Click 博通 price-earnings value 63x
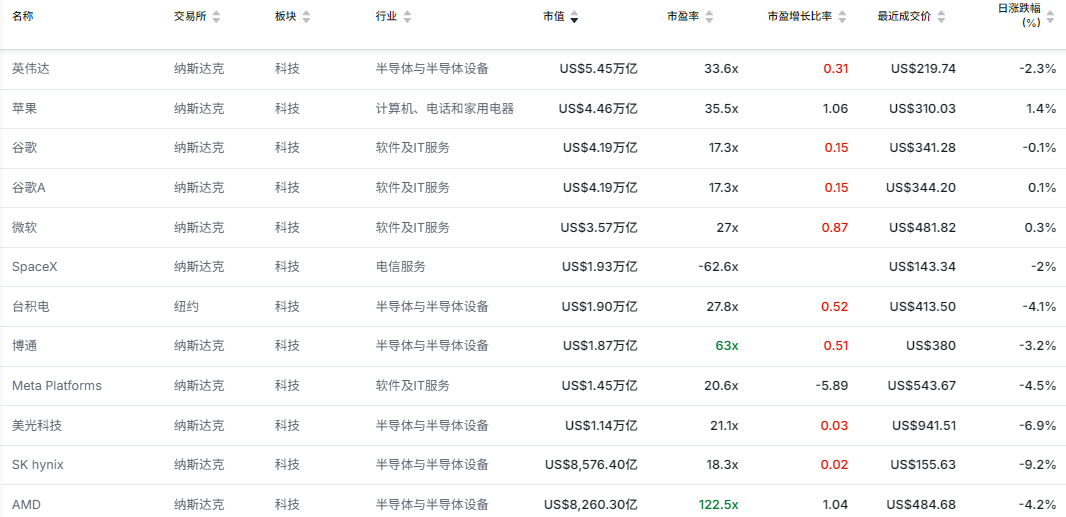This screenshot has width=1066, height=517. coord(727,346)
